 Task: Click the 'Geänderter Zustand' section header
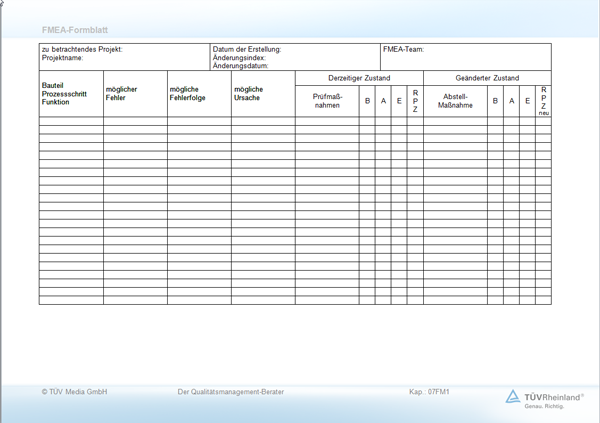click(487, 78)
